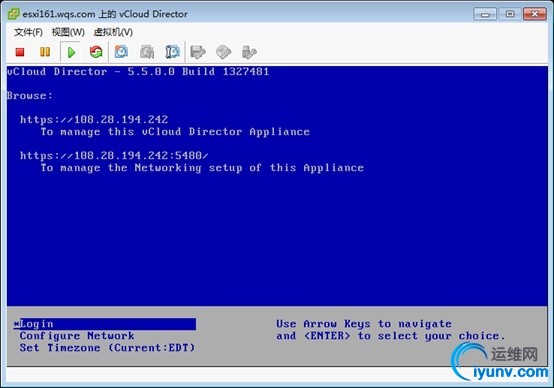Image resolution: width=554 pixels, height=388 pixels.
Task: Open the Snapshot Manager icon
Action: 172,52
